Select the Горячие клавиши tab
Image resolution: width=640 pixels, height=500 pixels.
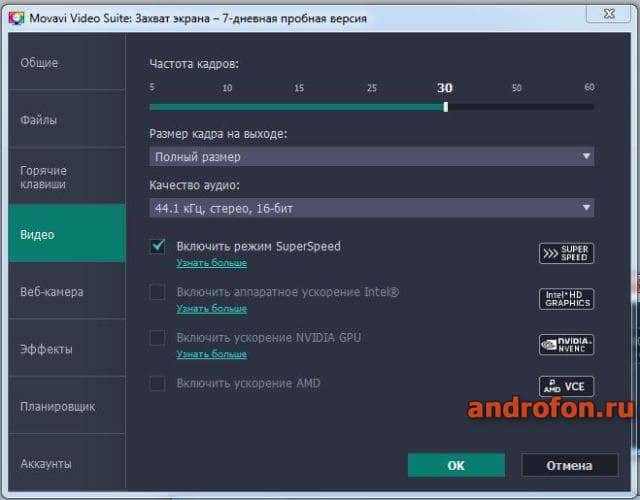click(67, 176)
